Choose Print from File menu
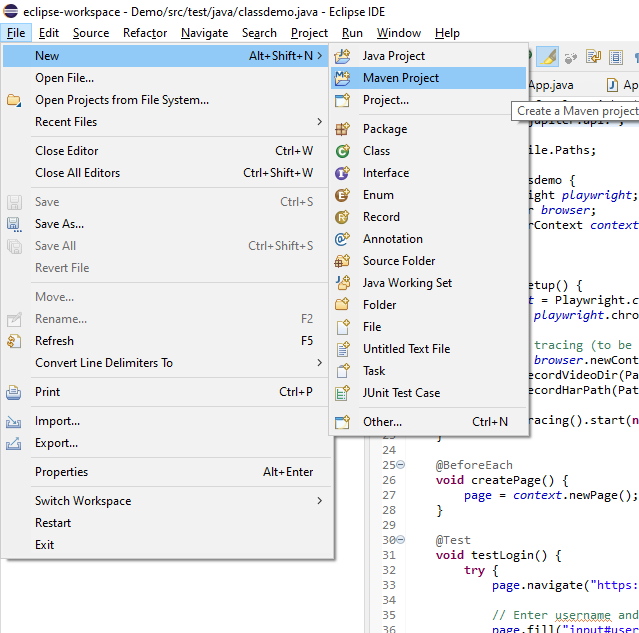 pyautogui.click(x=165, y=392)
